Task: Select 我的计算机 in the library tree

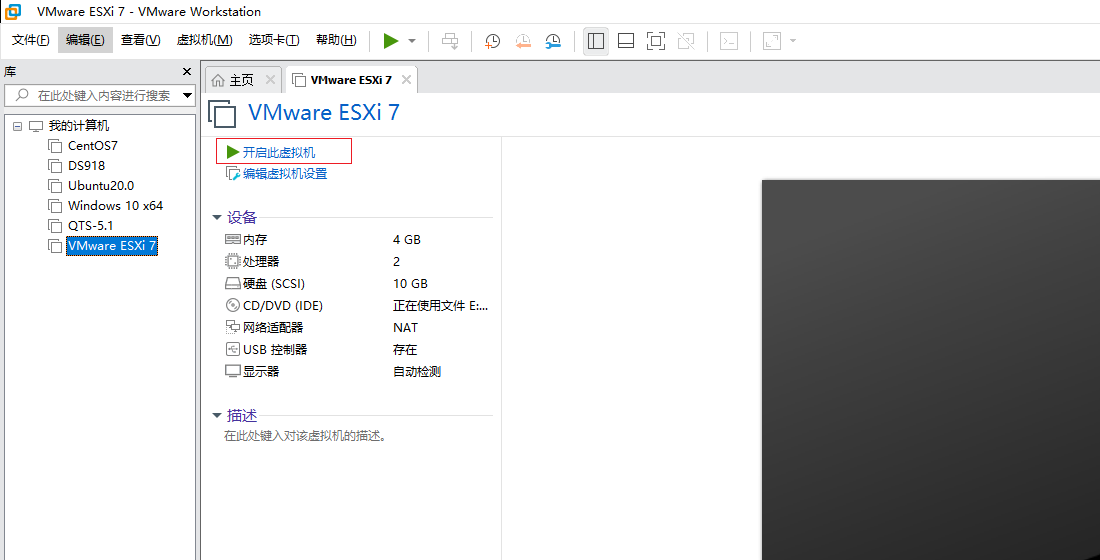Action: coord(79,126)
